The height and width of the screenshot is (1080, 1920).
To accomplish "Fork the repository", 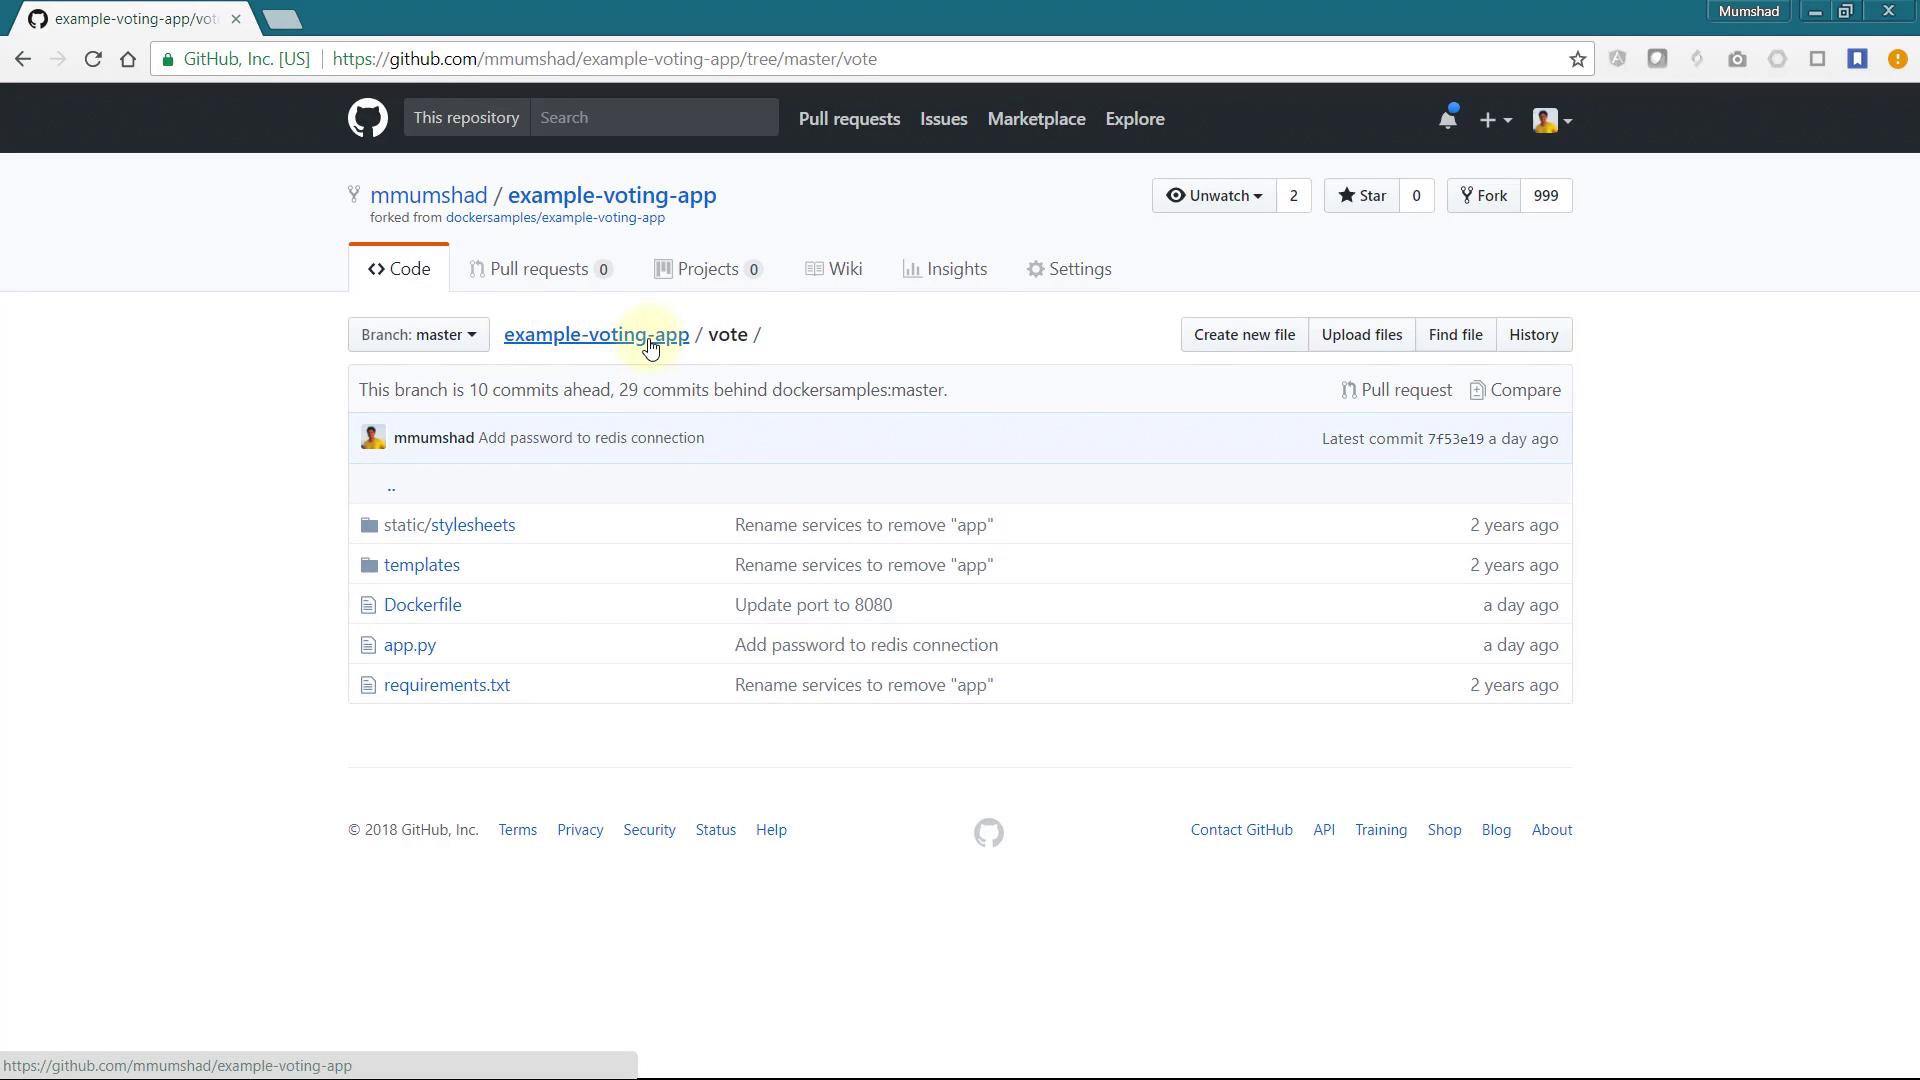I will [x=1484, y=196].
